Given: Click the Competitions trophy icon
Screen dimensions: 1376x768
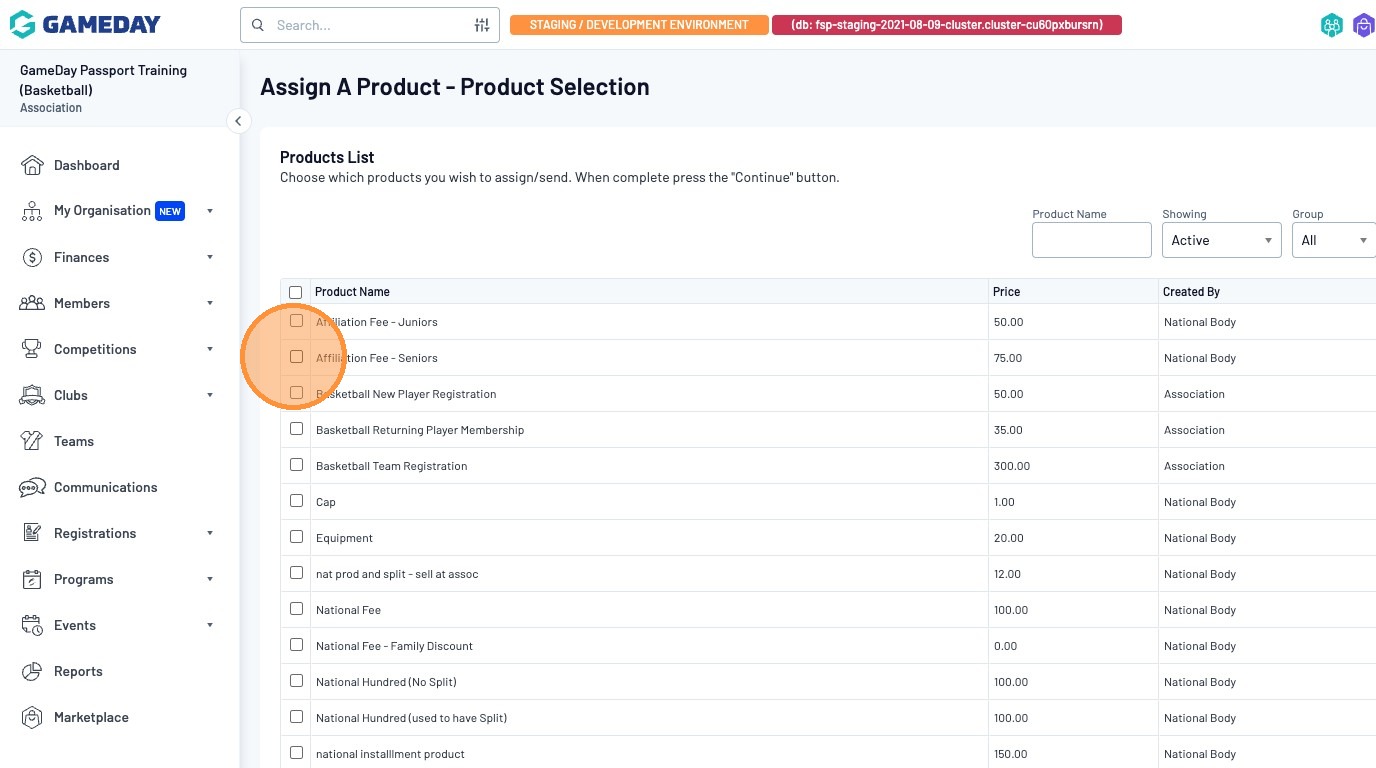Looking at the screenshot, I should point(32,349).
